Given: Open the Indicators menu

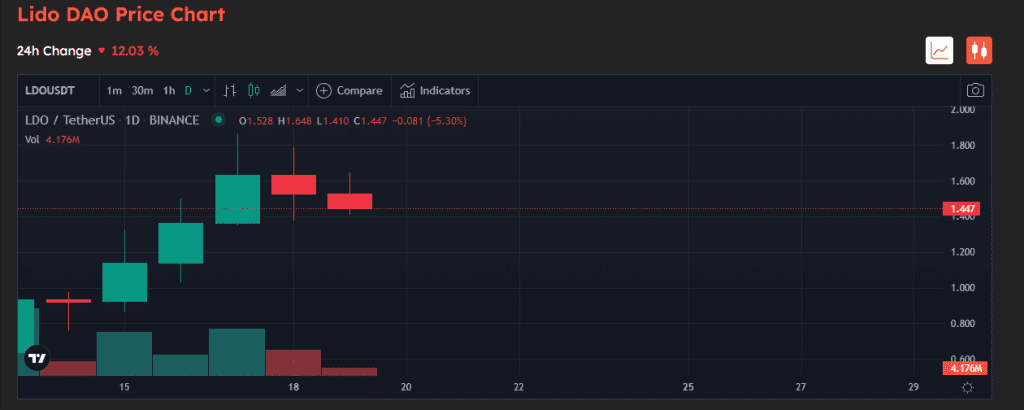Looking at the screenshot, I should pyautogui.click(x=435, y=91).
